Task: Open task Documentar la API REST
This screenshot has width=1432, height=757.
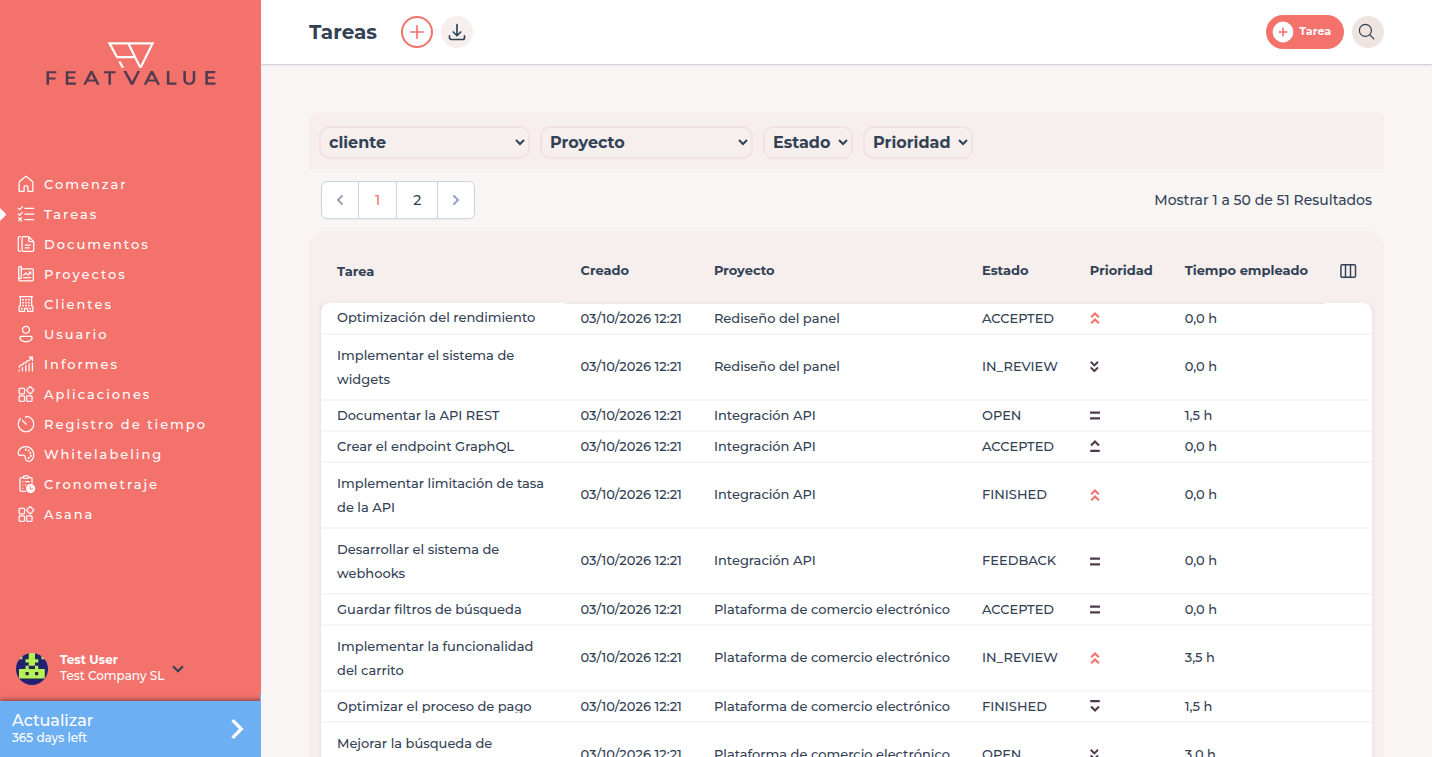Action: click(418, 416)
